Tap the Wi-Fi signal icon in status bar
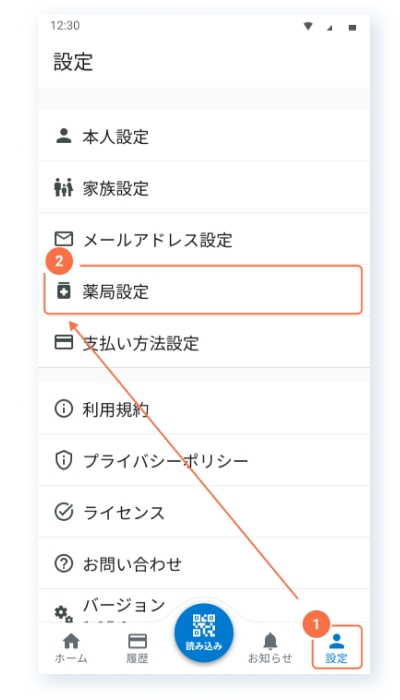This screenshot has height=700, width=400. 308,27
